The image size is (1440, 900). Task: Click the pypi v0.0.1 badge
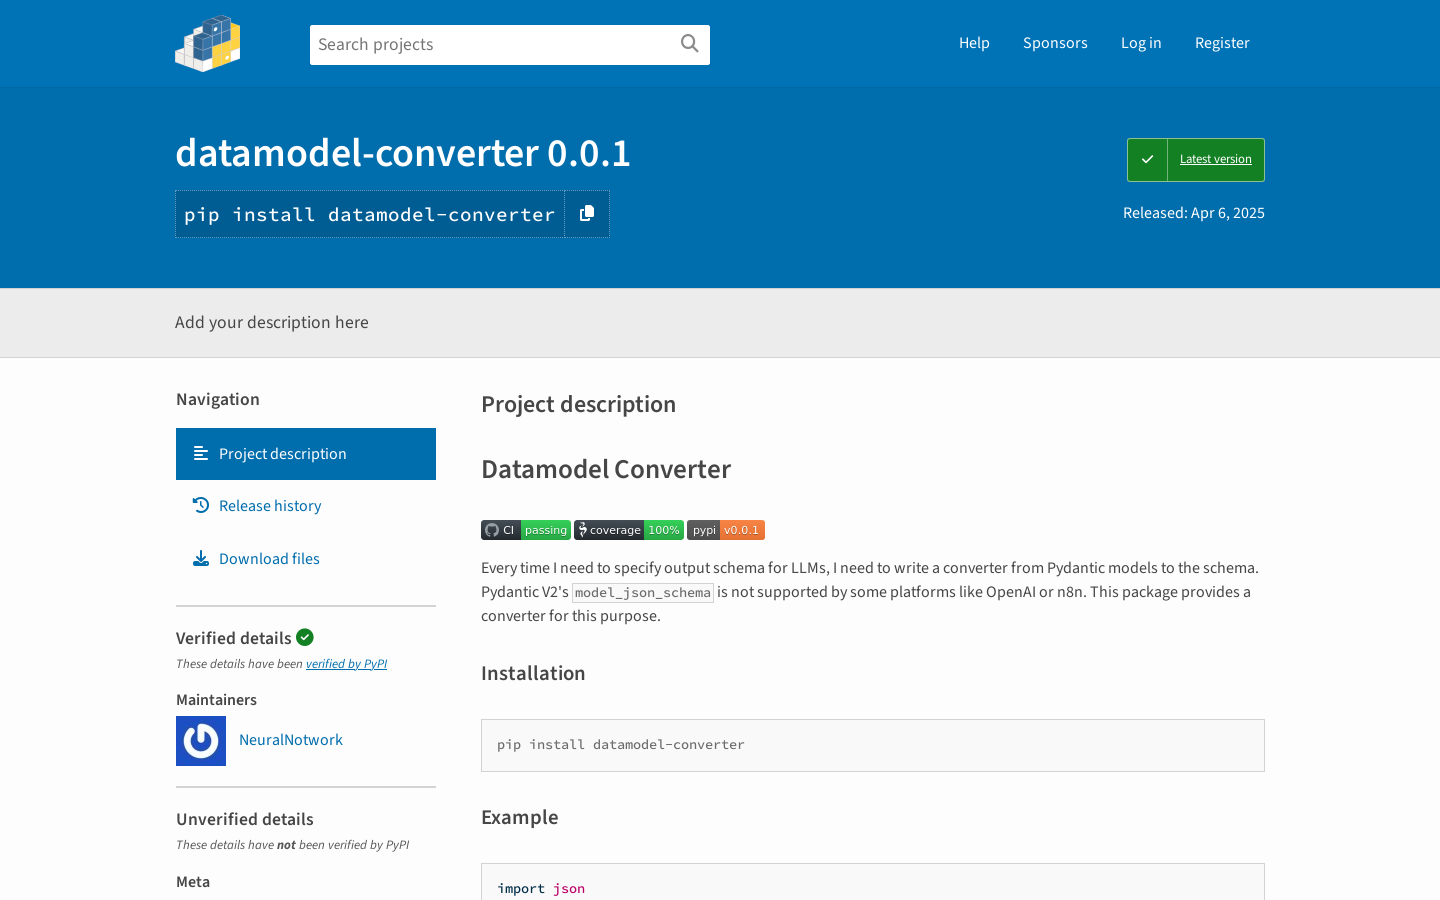[726, 530]
